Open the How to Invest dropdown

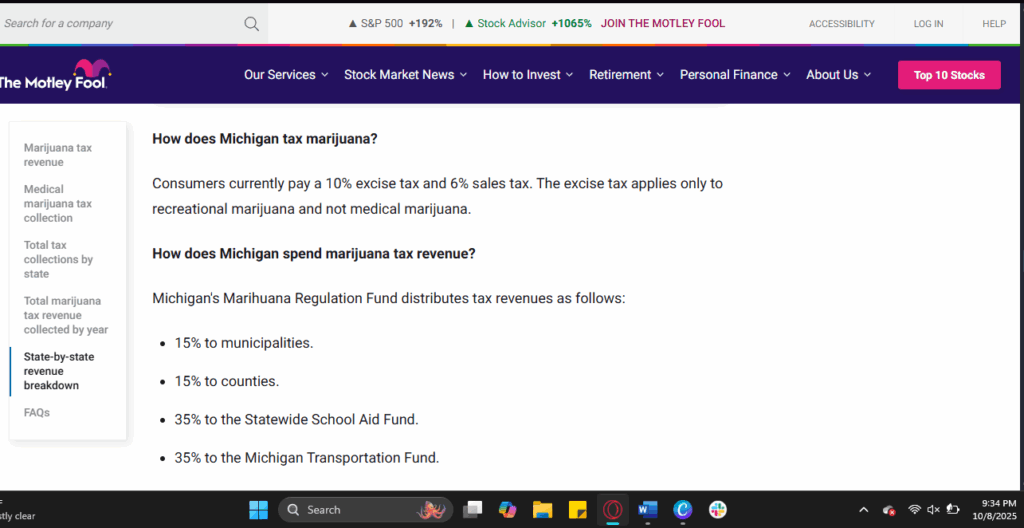click(528, 75)
